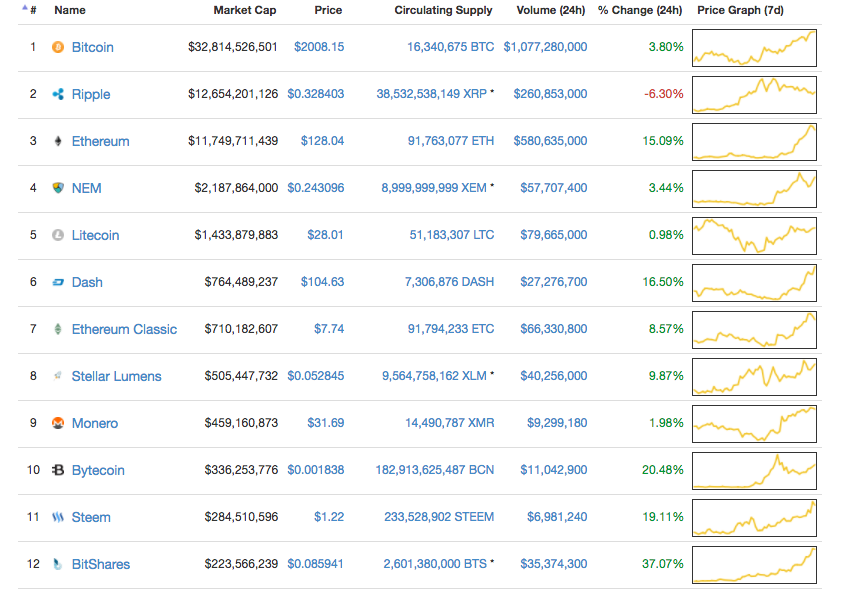Click Ethereum volume $580,635,000
Image resolution: width=852 pixels, height=592 pixels.
click(550, 141)
